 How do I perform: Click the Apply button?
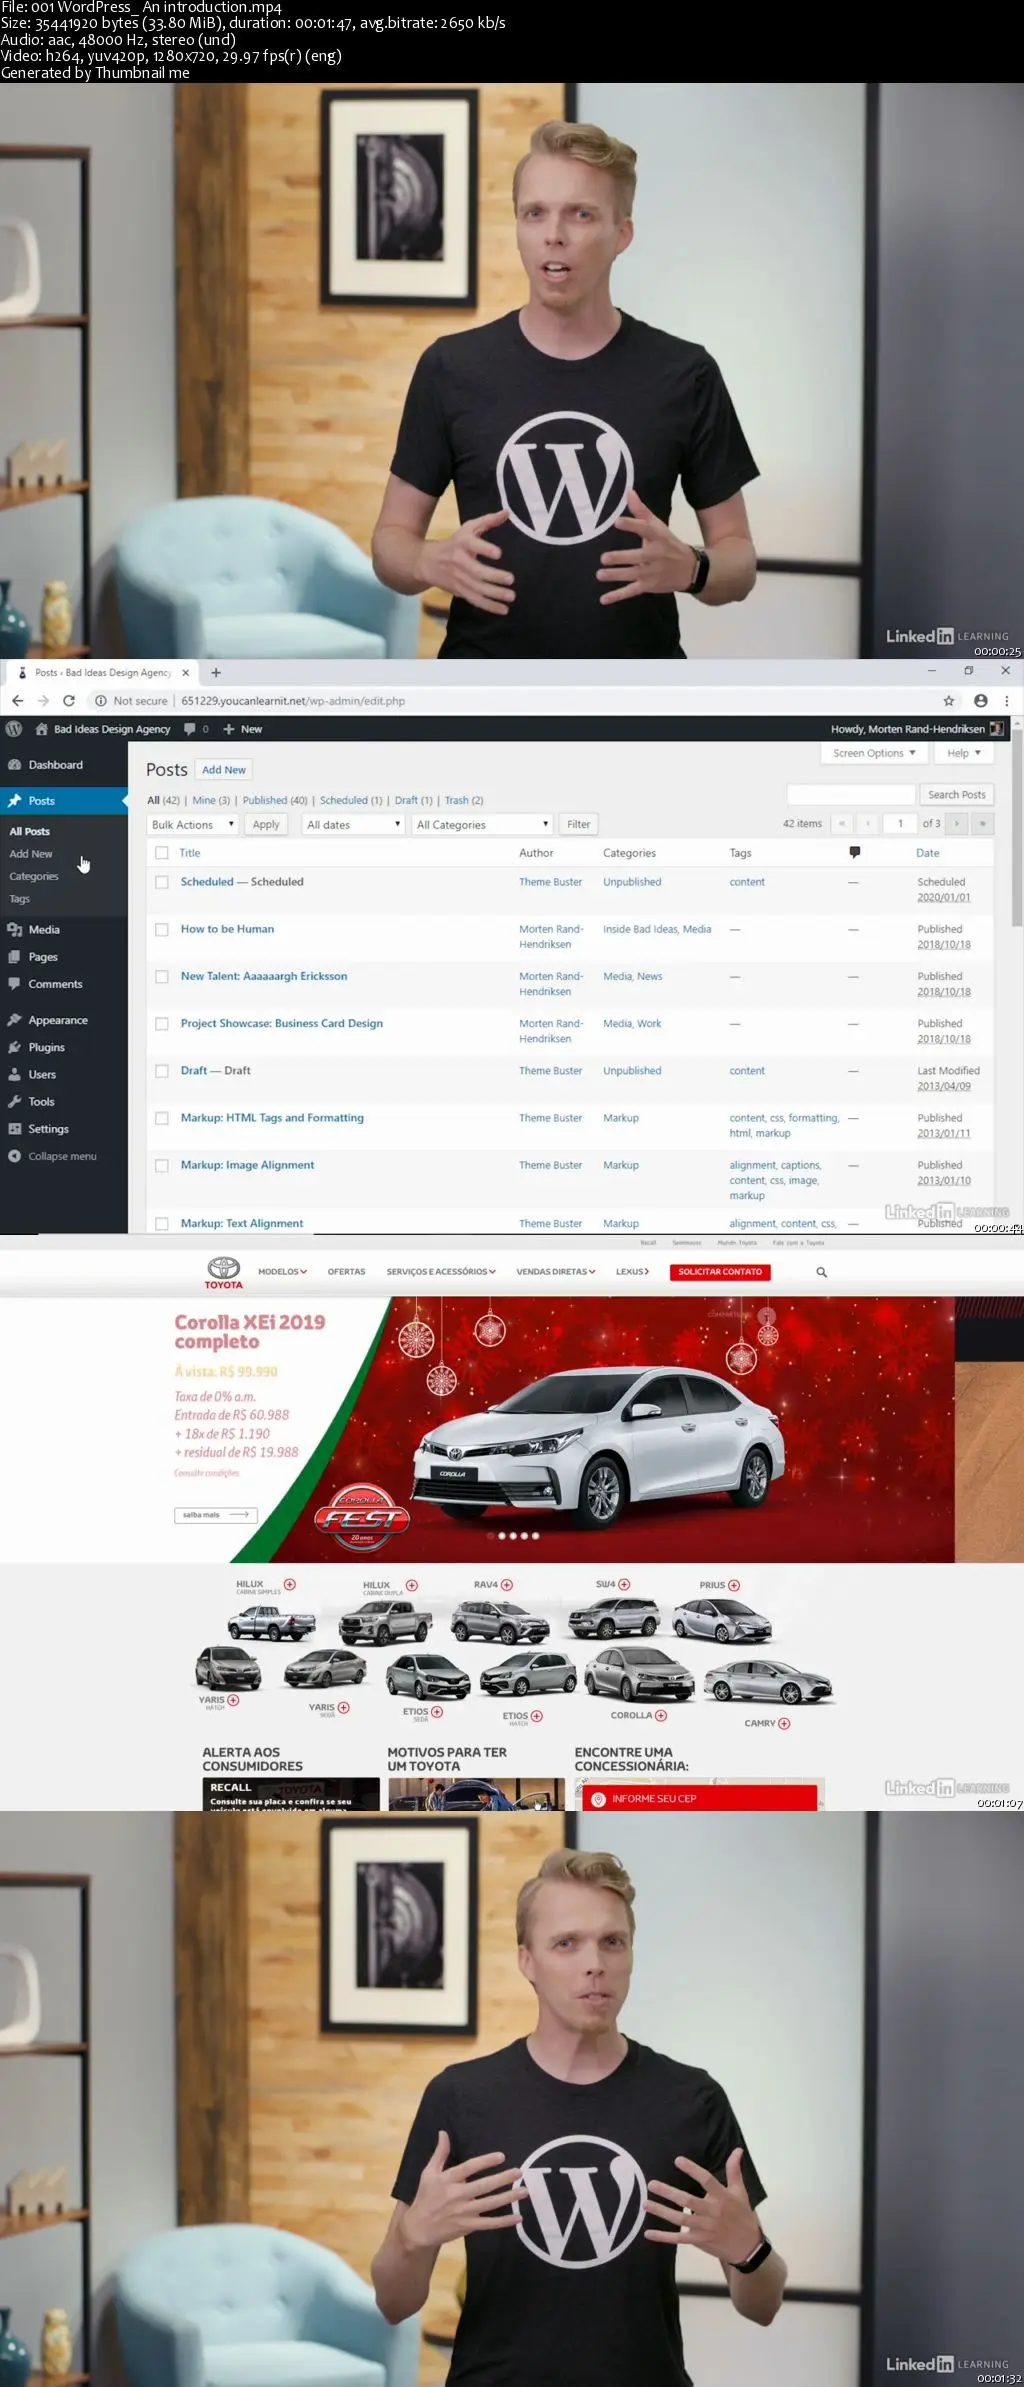(266, 824)
